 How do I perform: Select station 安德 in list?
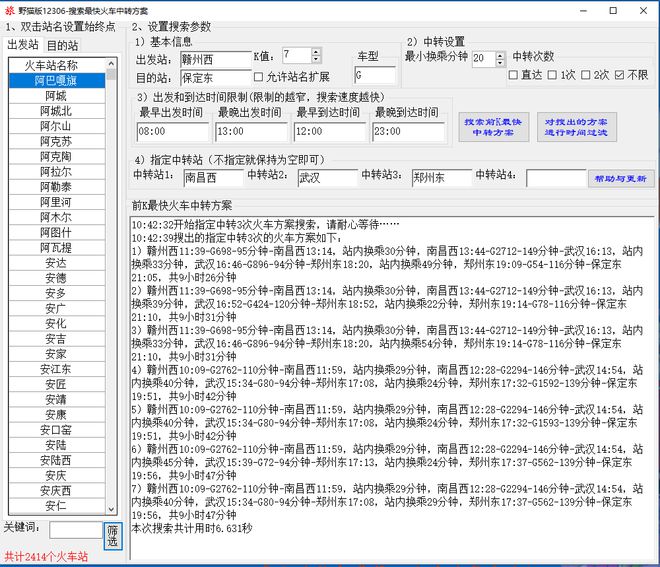click(x=57, y=278)
